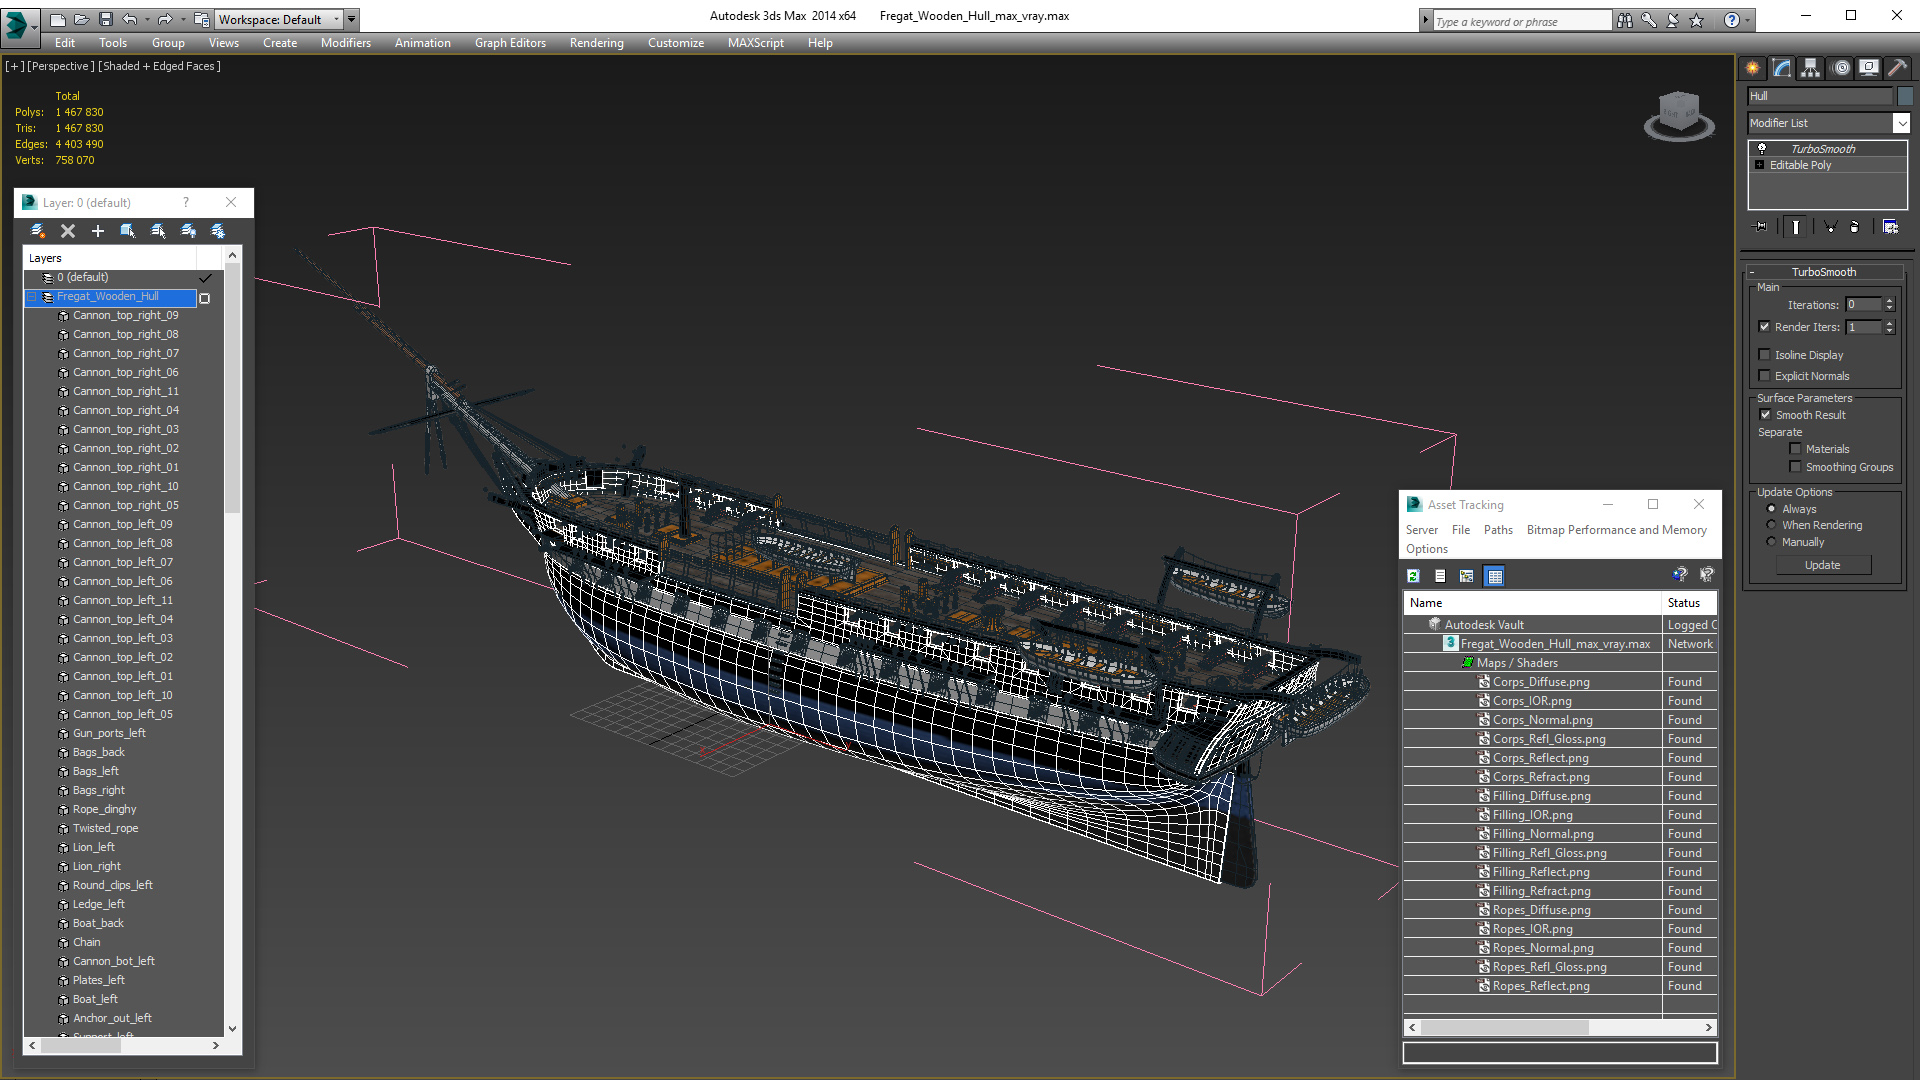Viewport: 1920px width, 1080px height.
Task: Click Remove Modifier trash icon
Action: pyautogui.click(x=1855, y=227)
